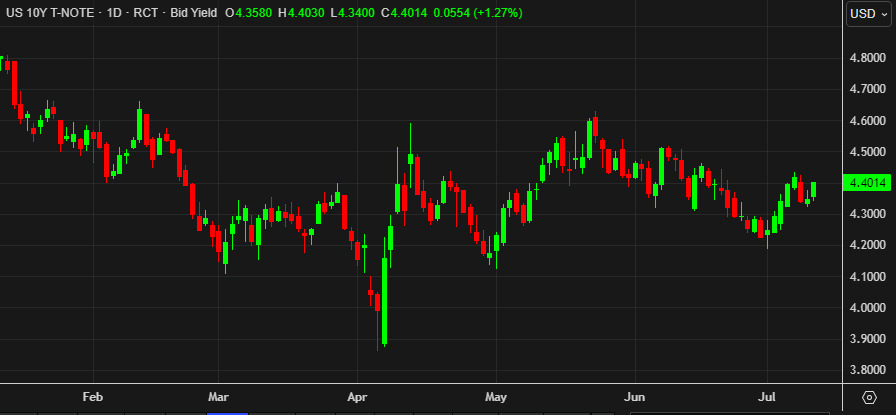
Task: Open chart settings hexagon gear icon
Action: (x=869, y=397)
